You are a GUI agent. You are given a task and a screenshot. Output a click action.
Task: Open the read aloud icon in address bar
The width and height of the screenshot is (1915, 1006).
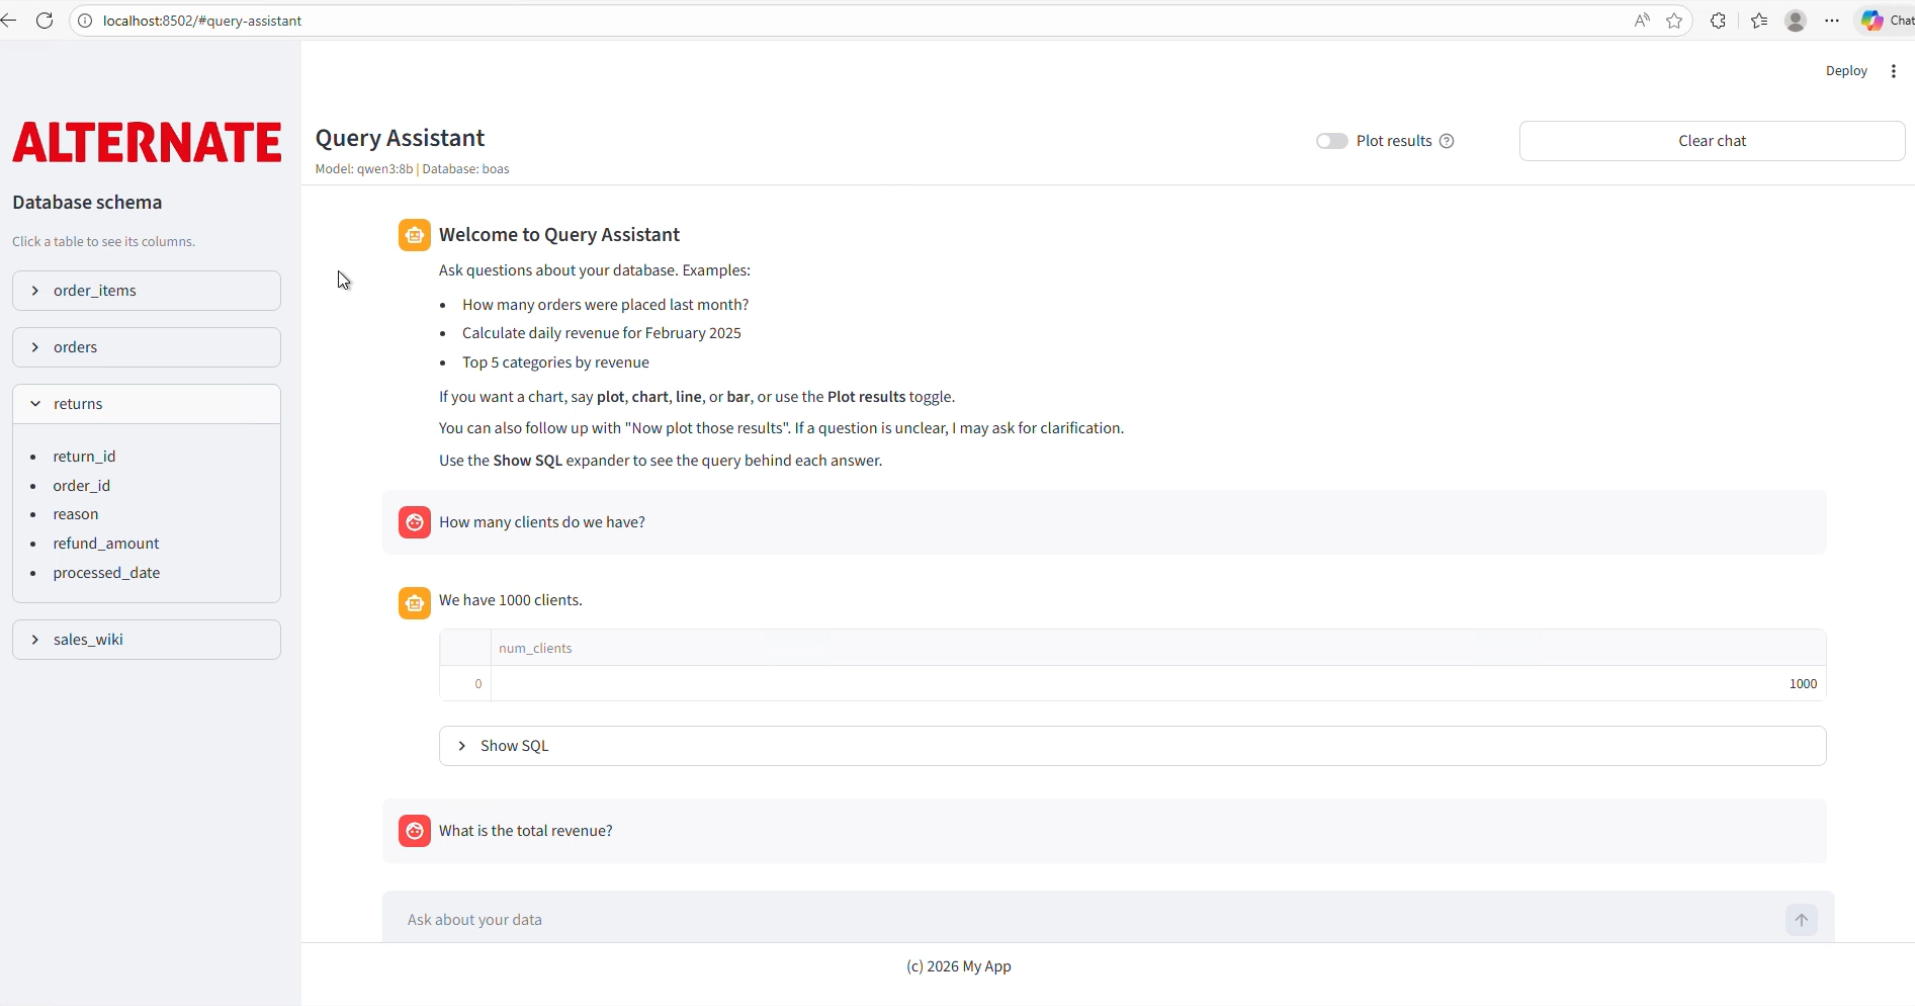(x=1642, y=21)
